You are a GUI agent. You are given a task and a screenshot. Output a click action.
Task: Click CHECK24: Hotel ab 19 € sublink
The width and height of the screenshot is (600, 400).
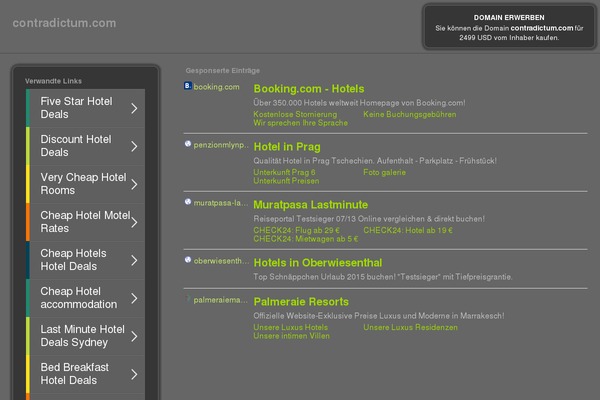click(x=408, y=230)
